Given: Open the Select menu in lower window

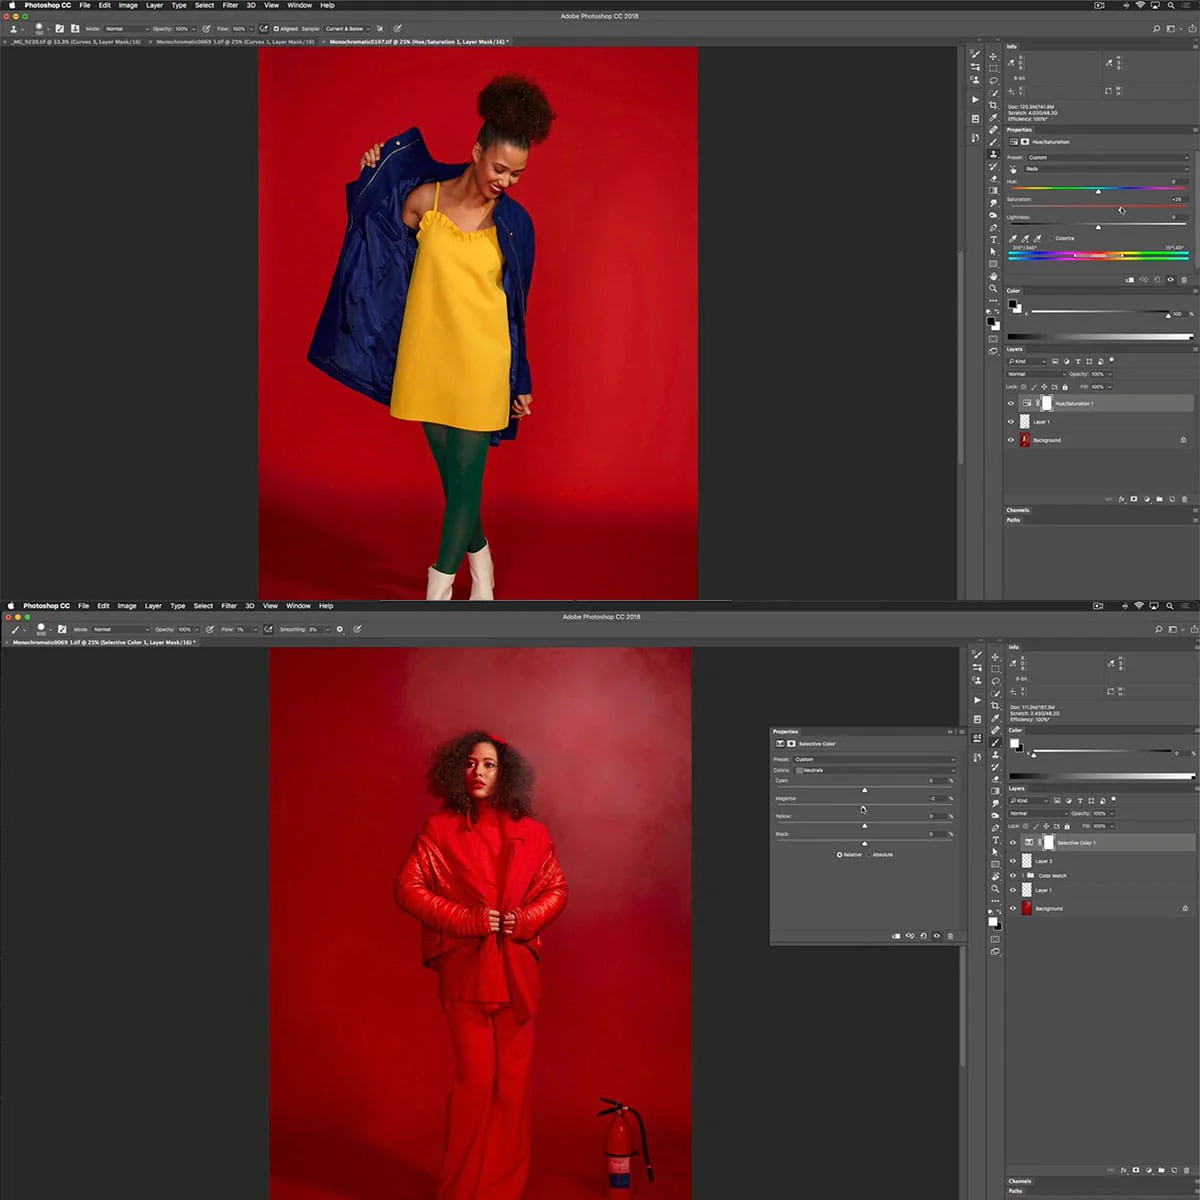Looking at the screenshot, I should [203, 606].
